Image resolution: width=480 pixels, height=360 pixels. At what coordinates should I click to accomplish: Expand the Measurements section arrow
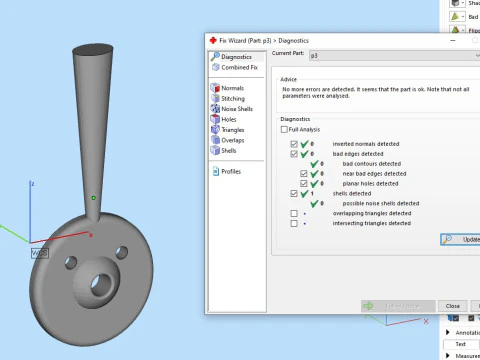448,356
